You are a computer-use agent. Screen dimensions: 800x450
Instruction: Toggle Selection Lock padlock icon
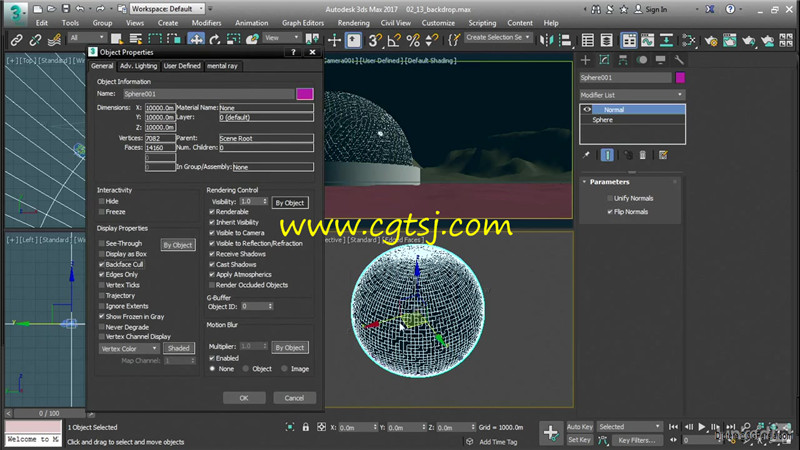pyautogui.click(x=306, y=427)
